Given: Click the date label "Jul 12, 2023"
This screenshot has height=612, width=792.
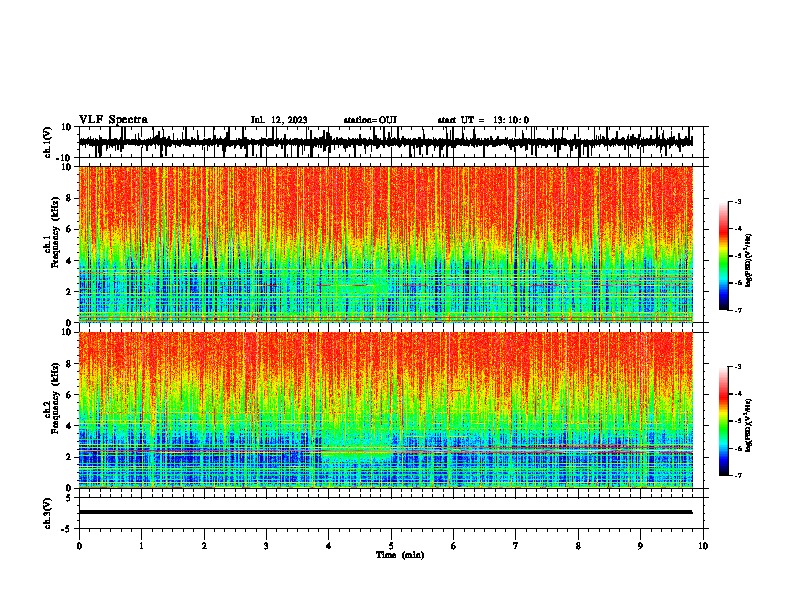Looking at the screenshot, I should click(x=279, y=120).
